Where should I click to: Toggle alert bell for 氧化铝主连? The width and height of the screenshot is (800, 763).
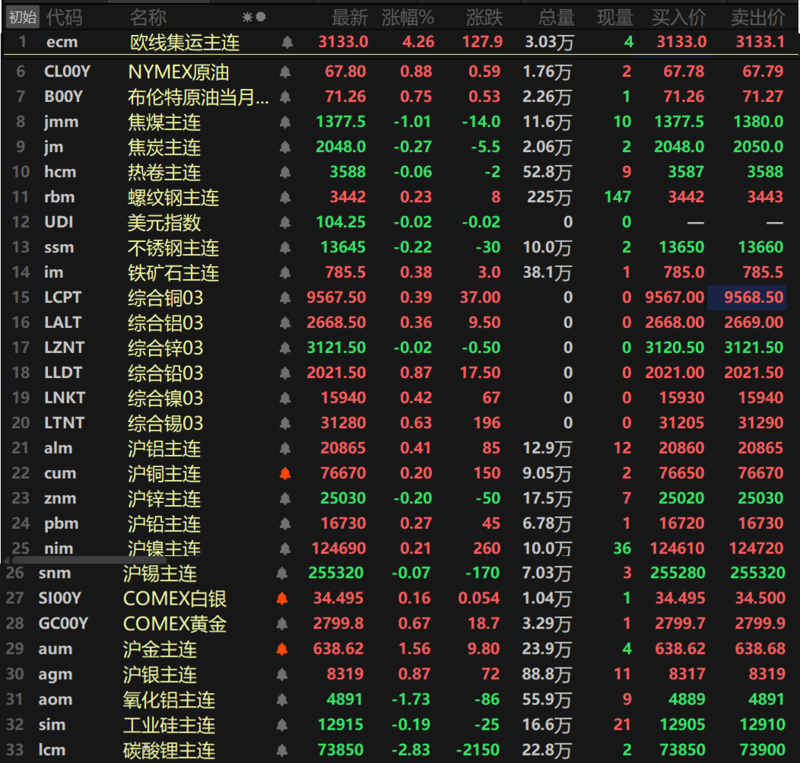(282, 700)
